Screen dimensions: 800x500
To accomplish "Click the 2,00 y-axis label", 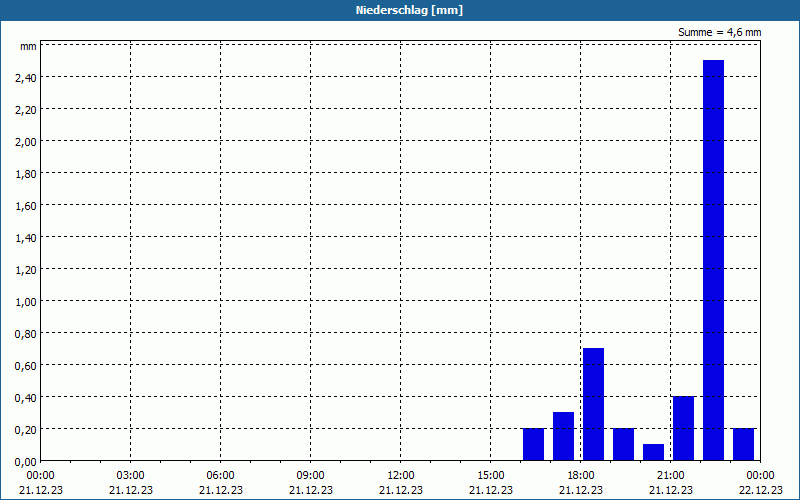I will [26, 142].
